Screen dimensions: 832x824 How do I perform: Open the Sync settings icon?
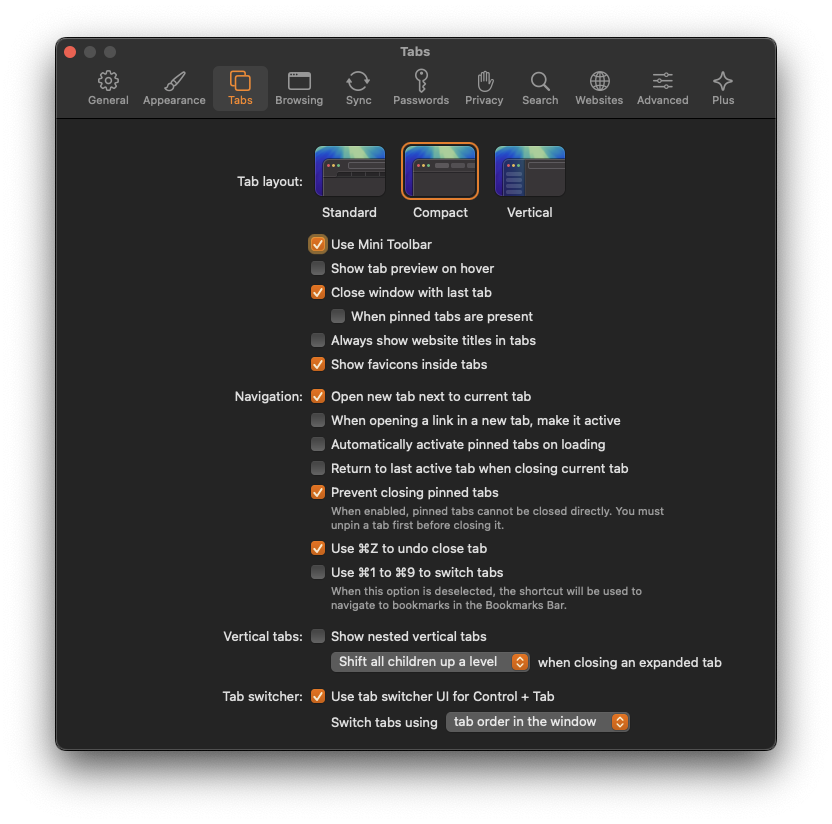click(x=358, y=80)
